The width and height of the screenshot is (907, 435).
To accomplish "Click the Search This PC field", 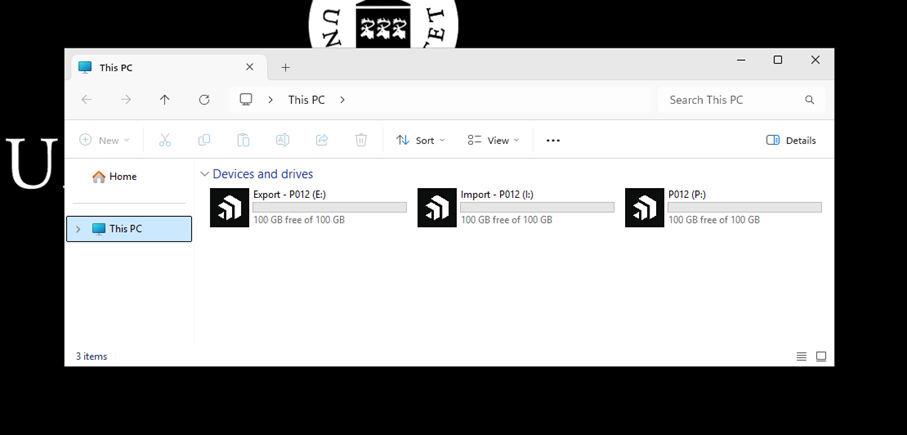I will (742, 99).
